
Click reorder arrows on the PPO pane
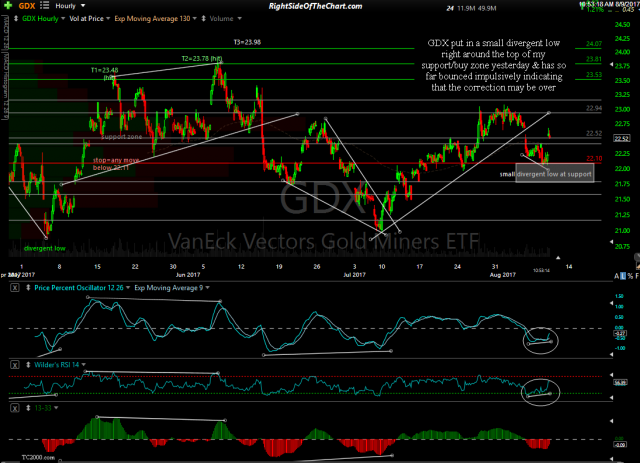tap(28, 287)
